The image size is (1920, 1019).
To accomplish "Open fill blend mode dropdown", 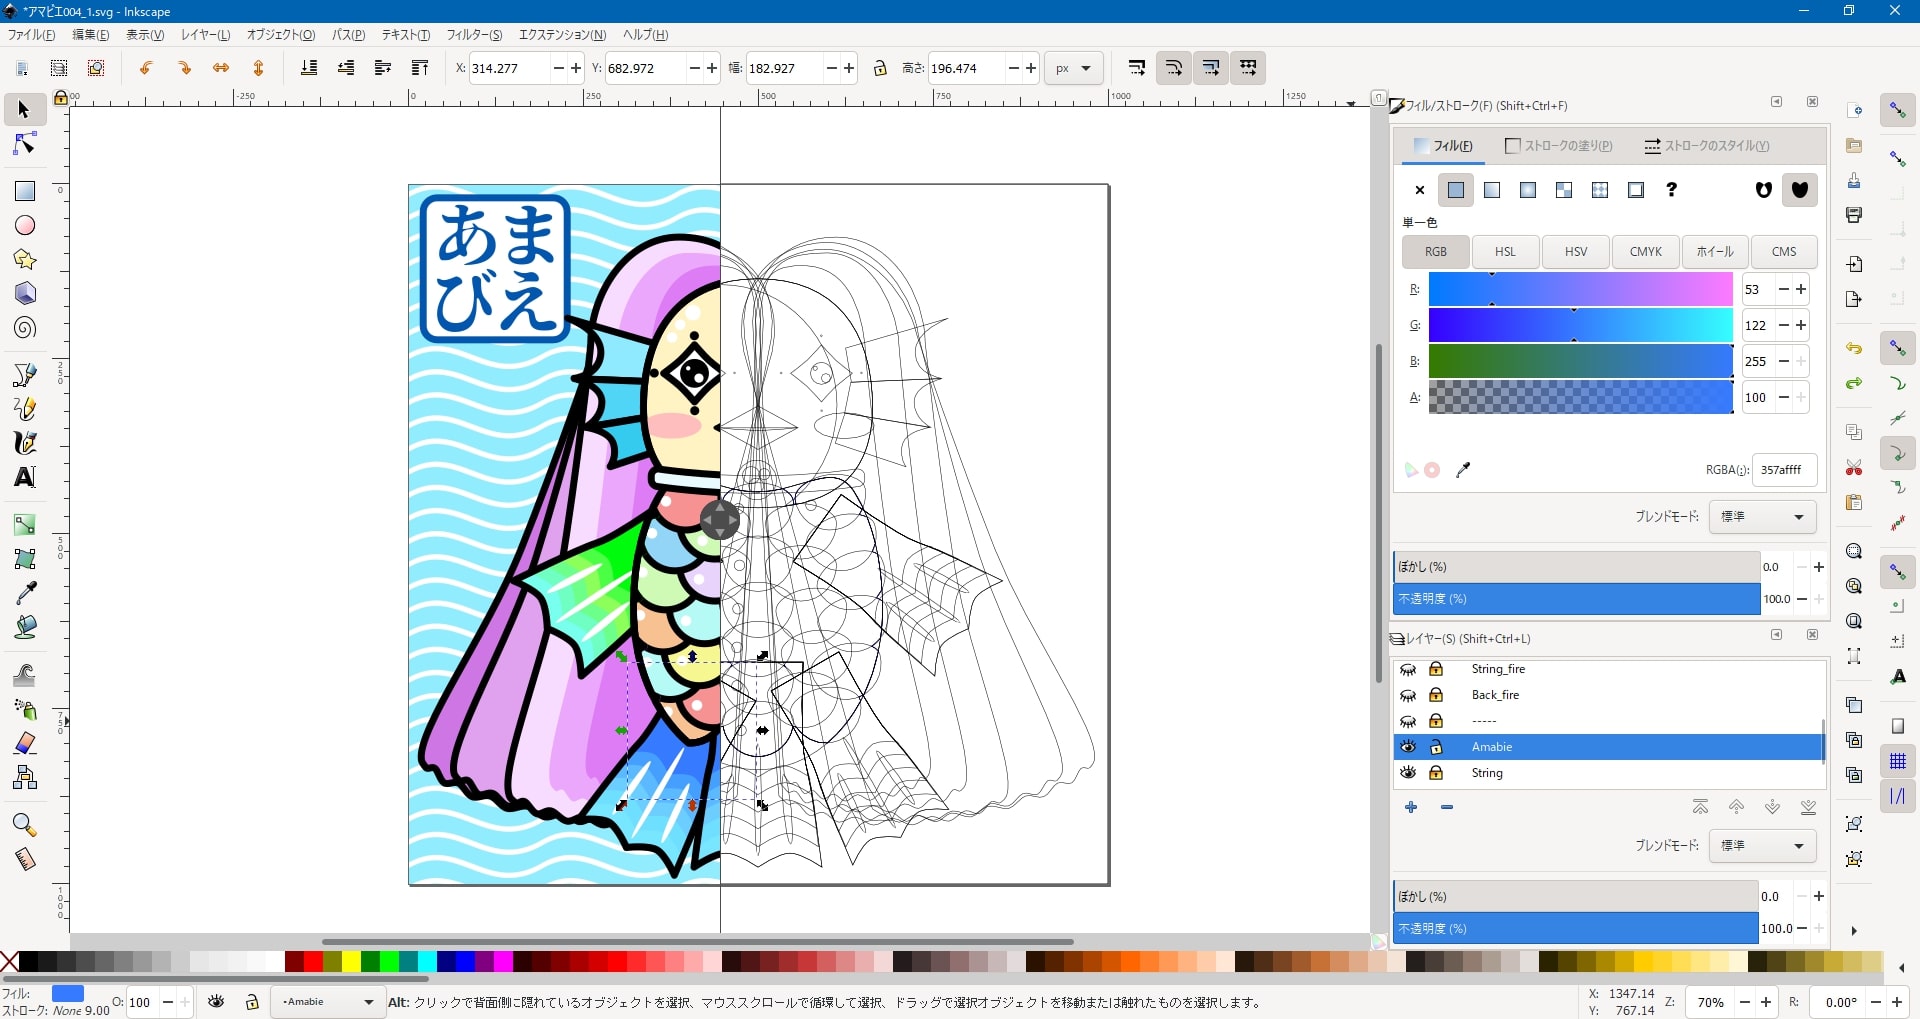I will [x=1762, y=517].
